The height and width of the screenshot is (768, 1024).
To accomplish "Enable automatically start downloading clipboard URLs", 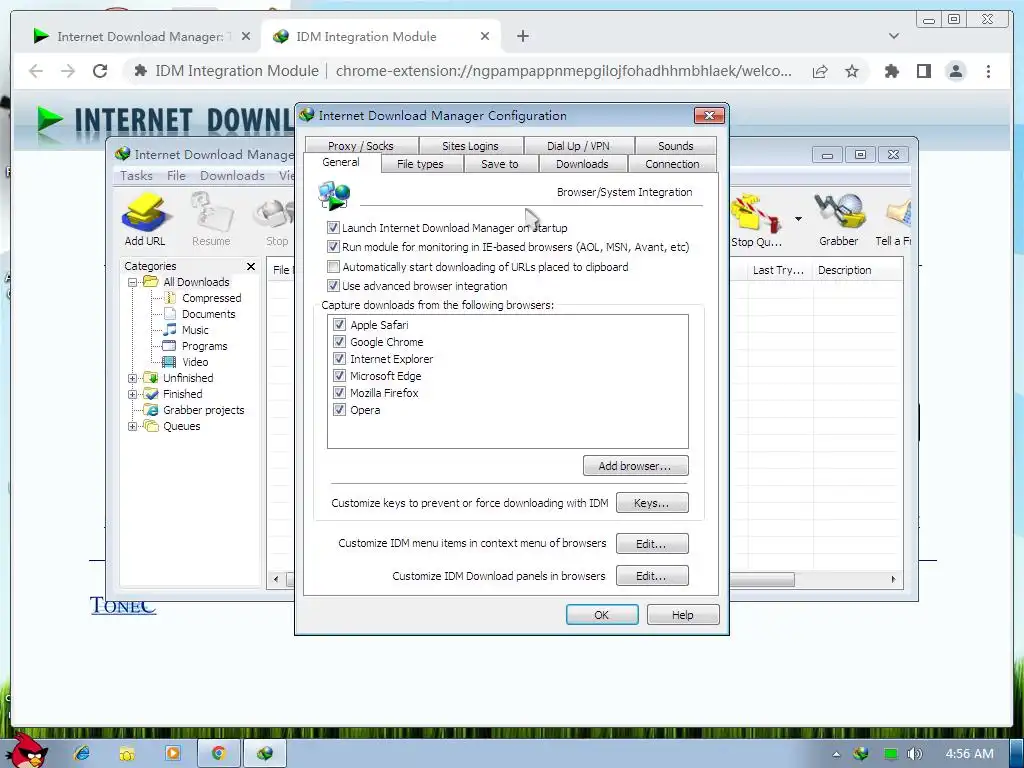I will (333, 266).
